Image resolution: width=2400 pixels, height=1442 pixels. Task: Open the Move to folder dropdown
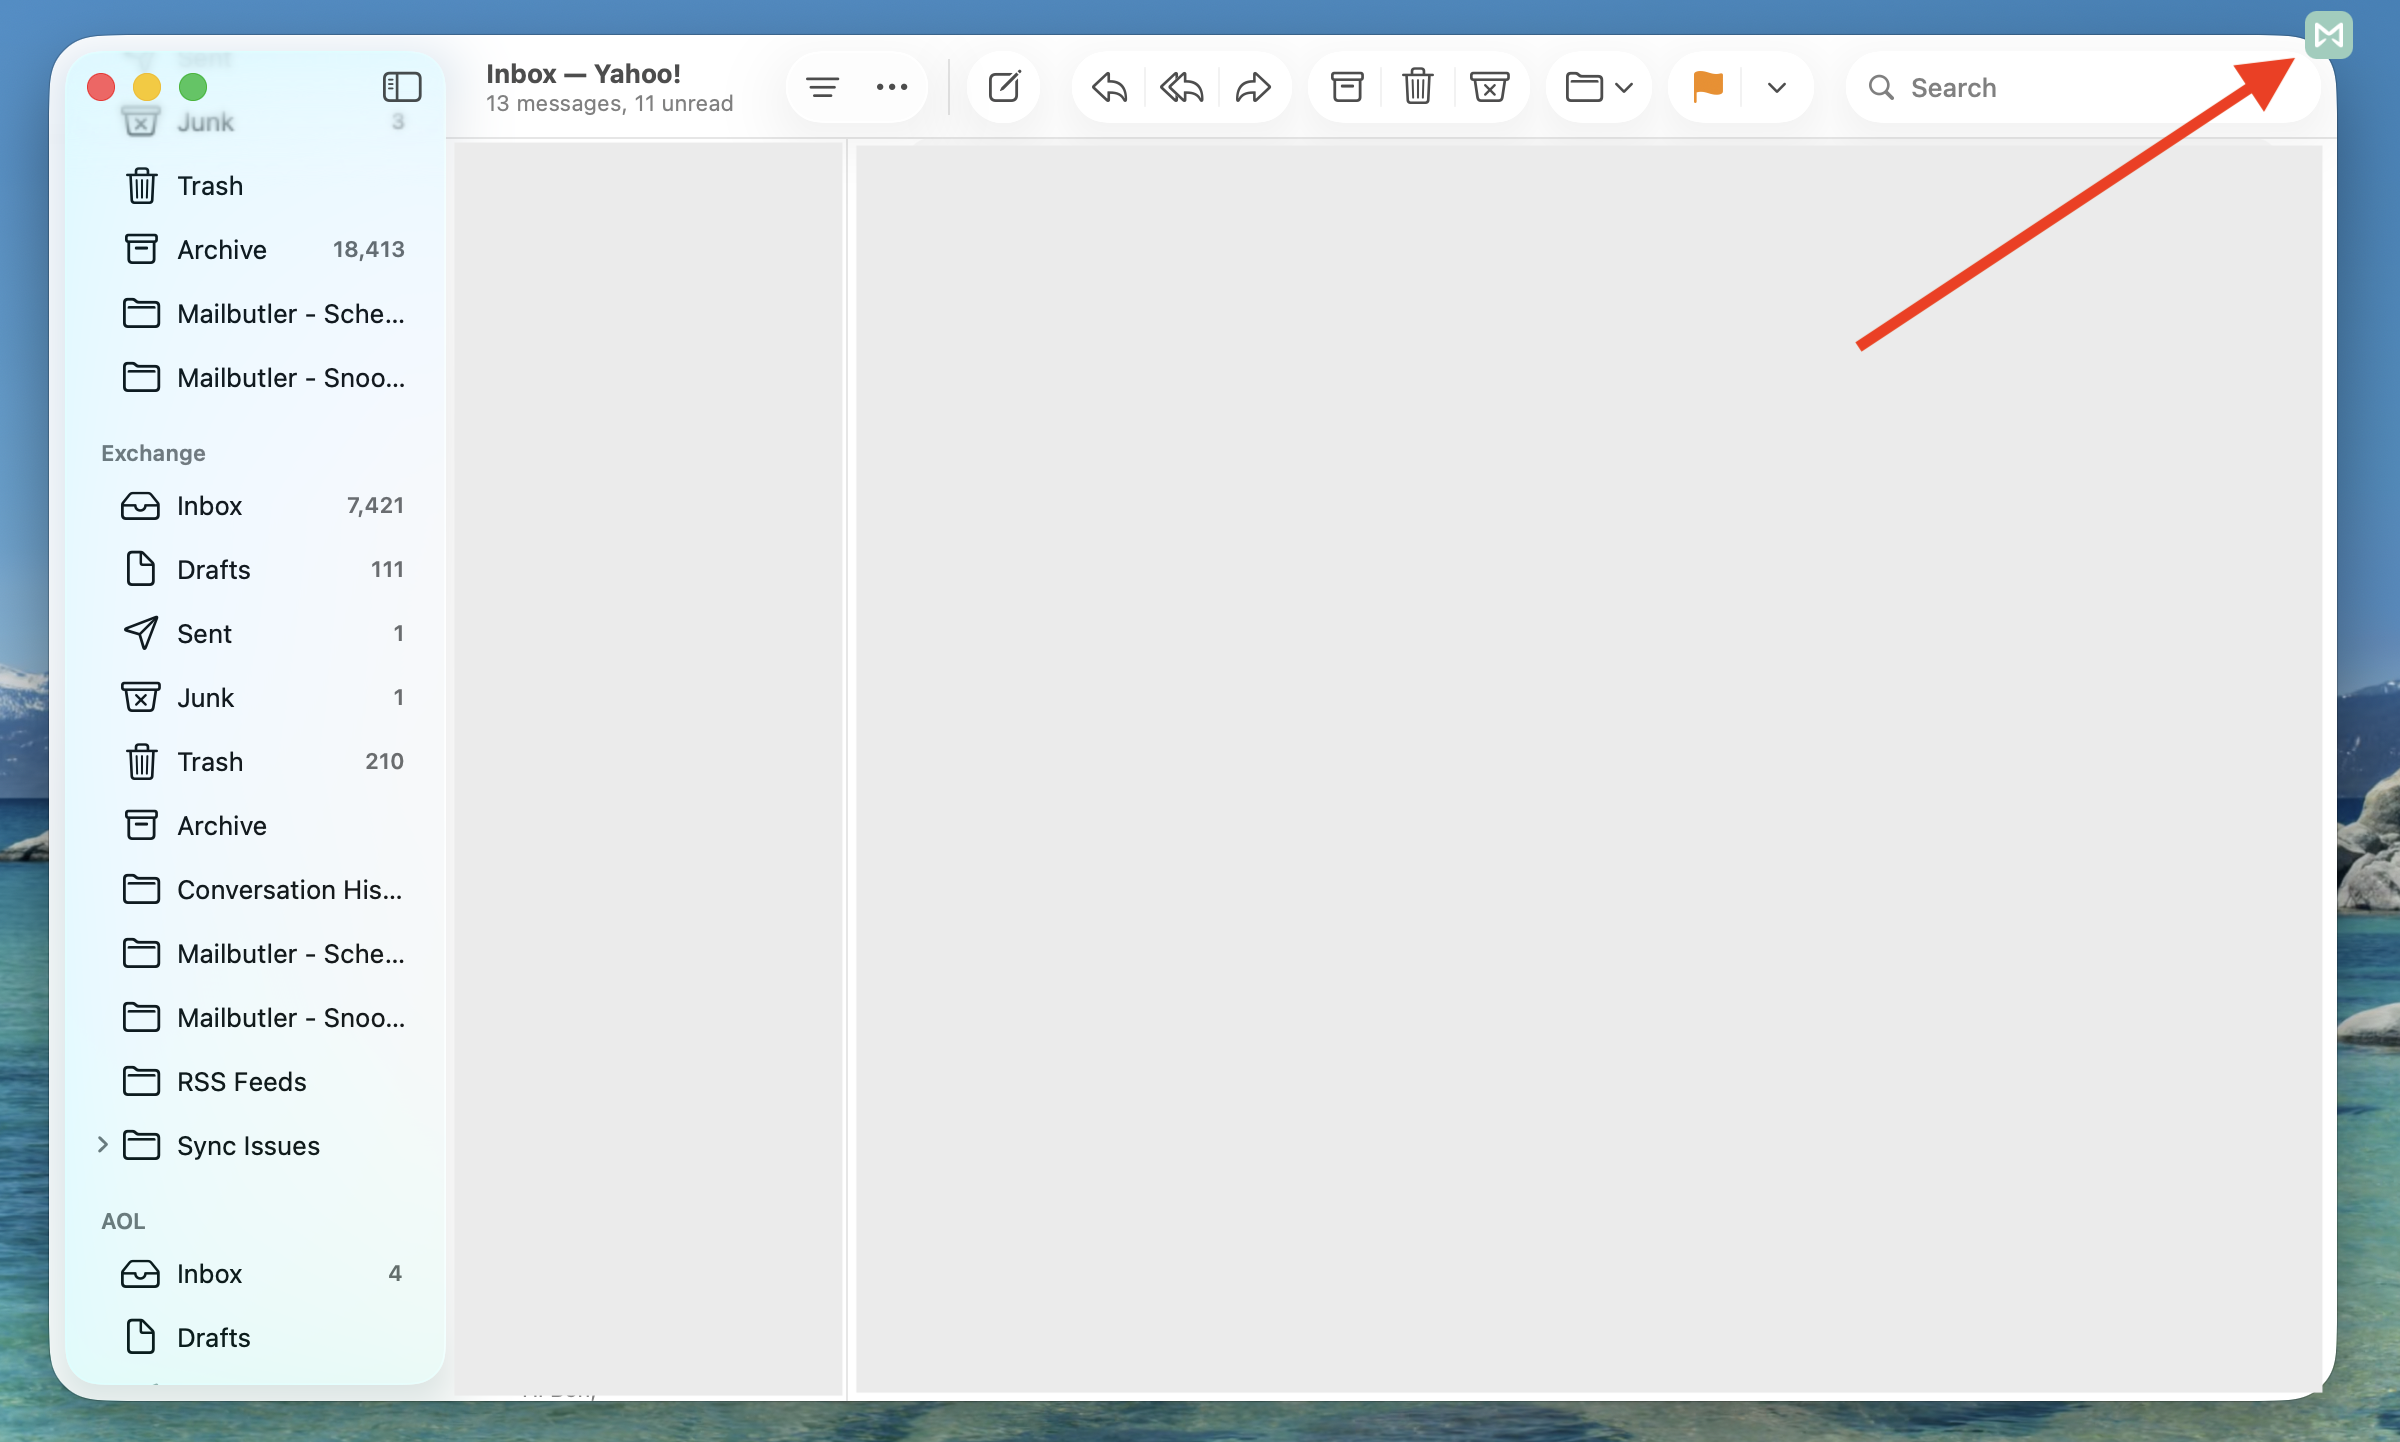point(1599,88)
